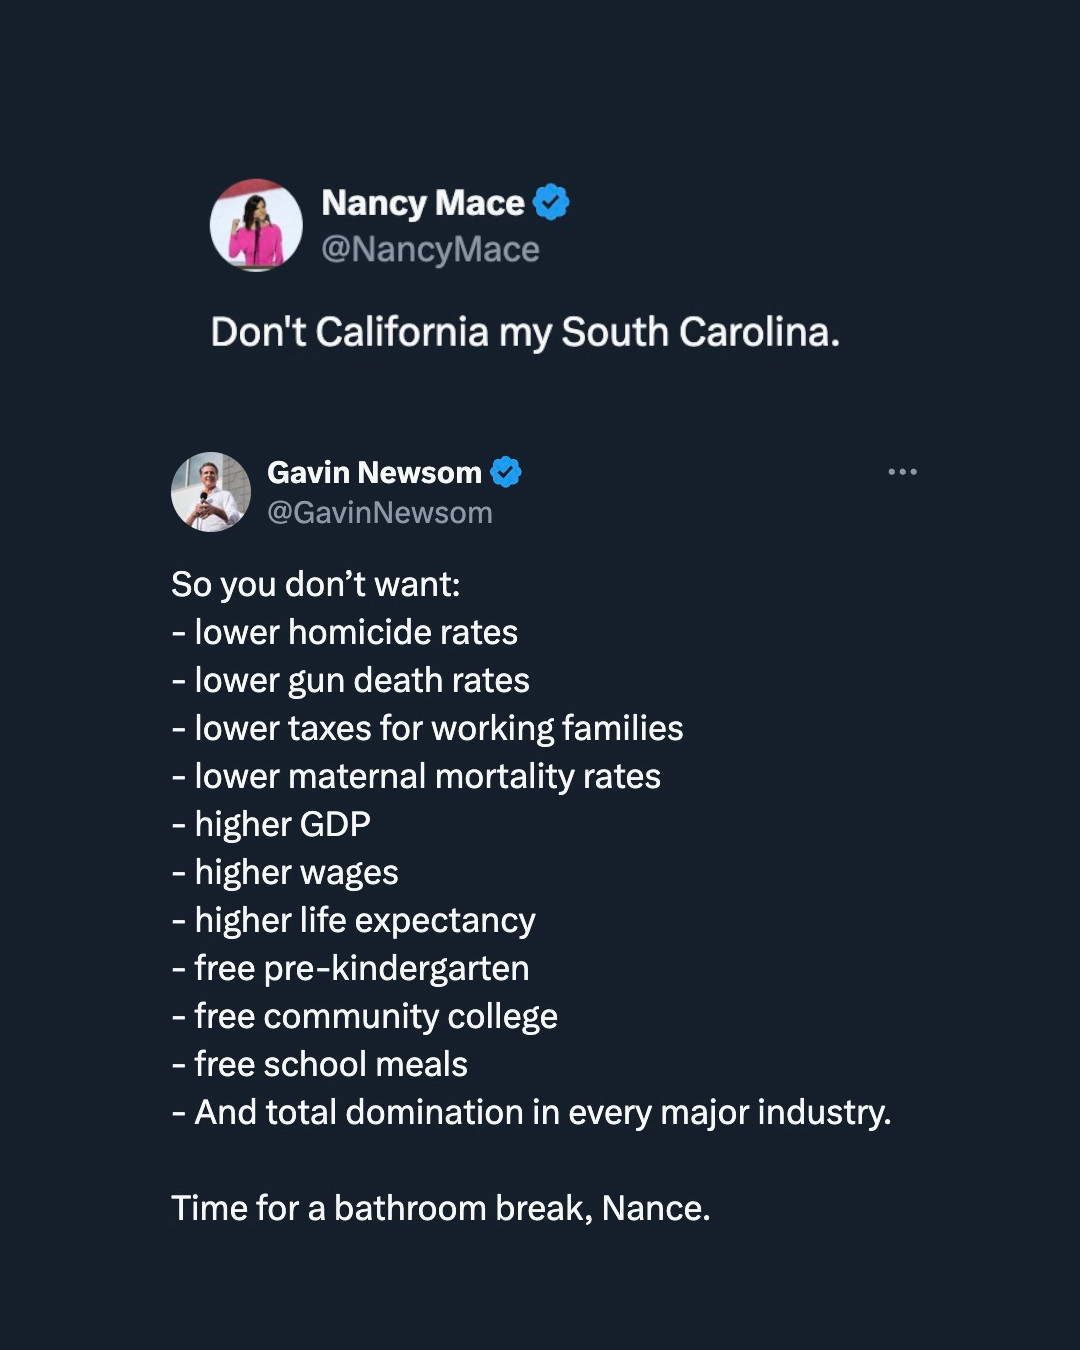Click the Gavin Newsom display name
1080x1350 pixels.
(374, 472)
